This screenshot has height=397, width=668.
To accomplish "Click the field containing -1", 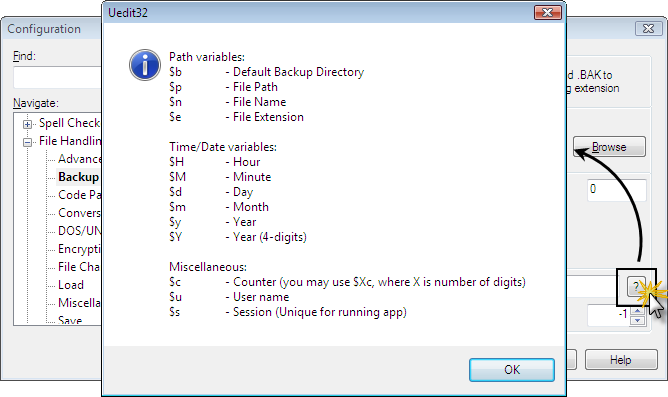I will pos(608,315).
